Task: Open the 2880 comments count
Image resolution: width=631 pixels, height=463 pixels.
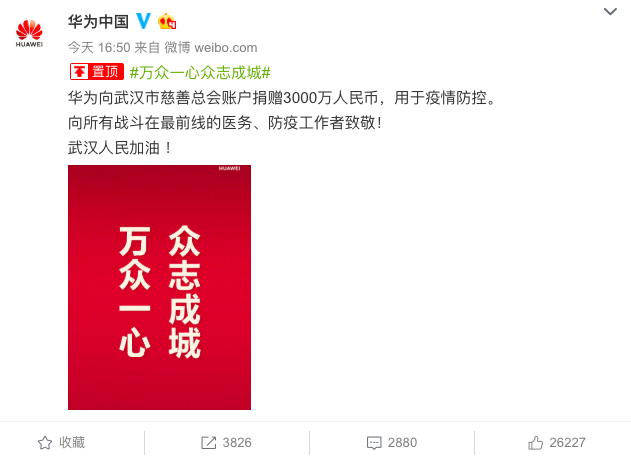Action: (402, 443)
